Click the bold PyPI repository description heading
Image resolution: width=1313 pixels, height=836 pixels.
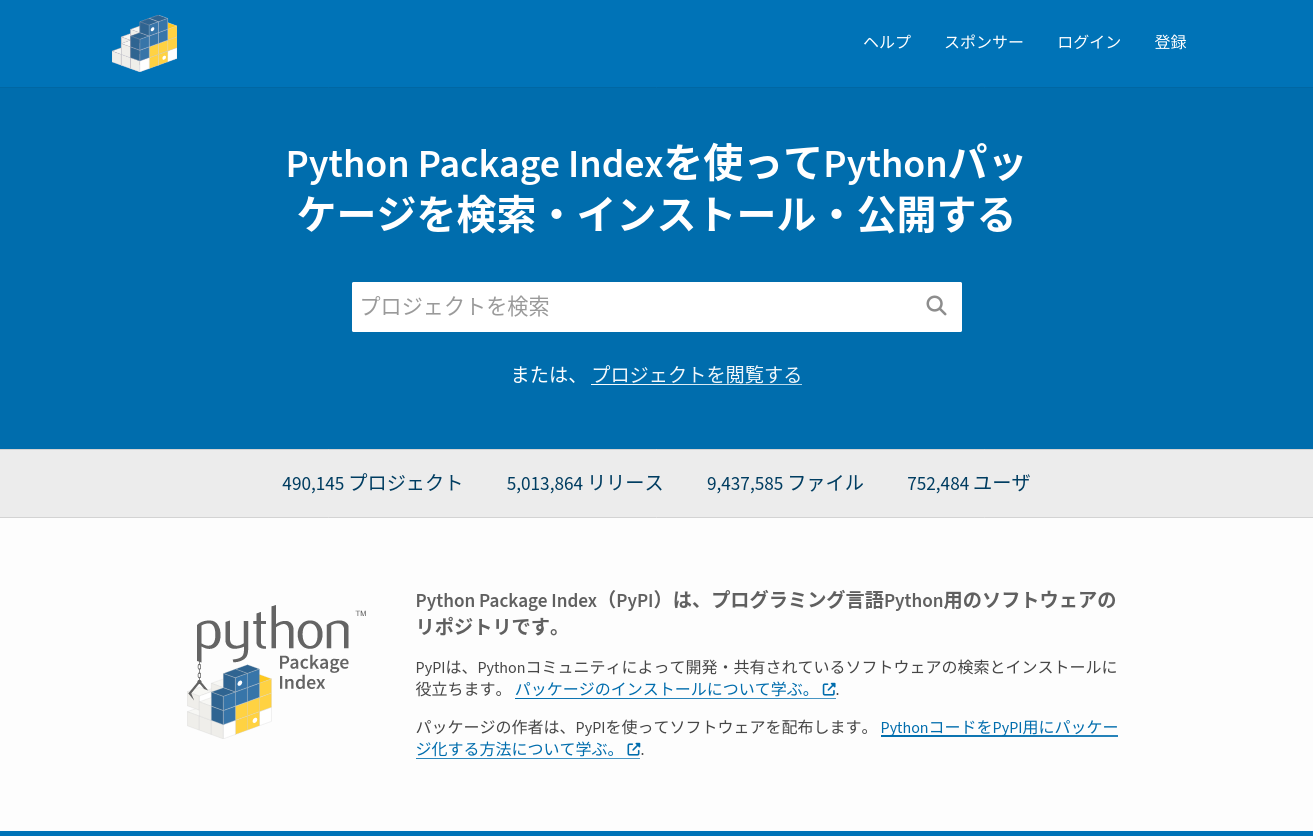point(765,612)
